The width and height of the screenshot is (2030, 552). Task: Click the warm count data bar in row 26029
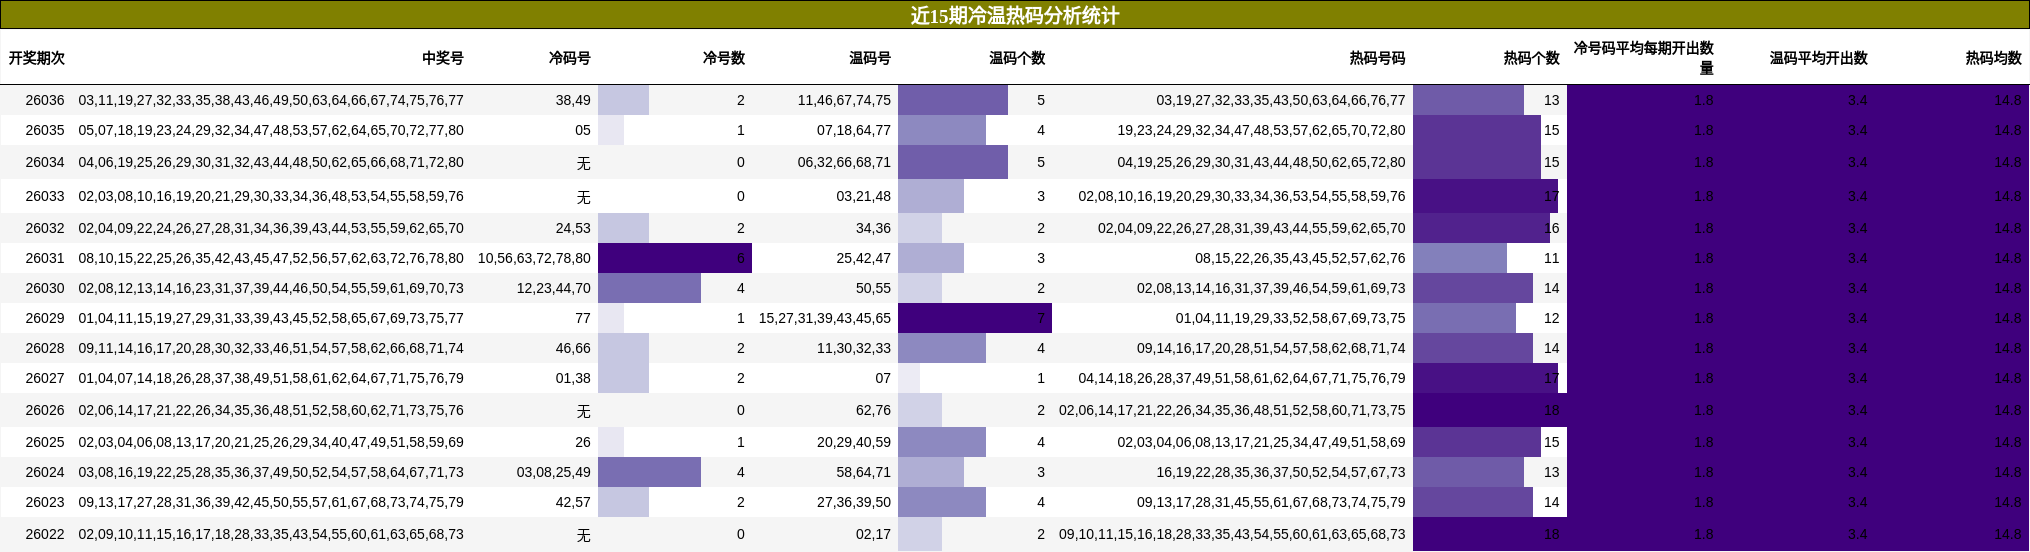pos(975,318)
